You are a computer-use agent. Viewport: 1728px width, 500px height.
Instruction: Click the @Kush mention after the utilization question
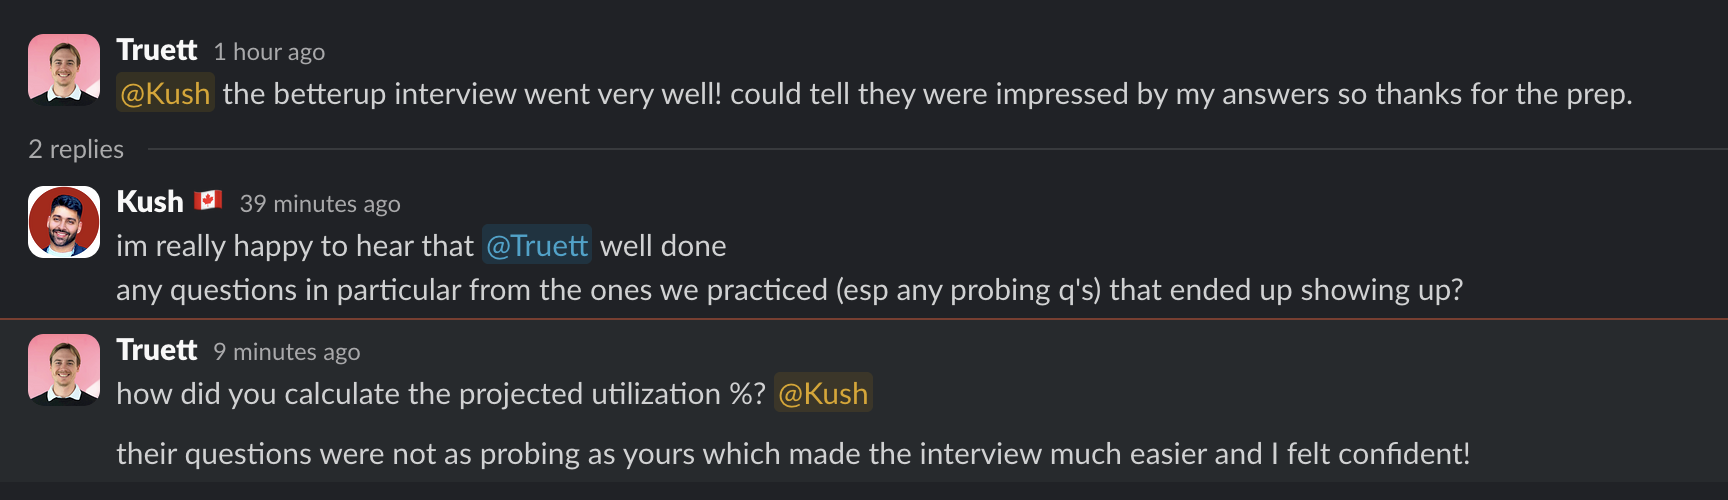point(823,394)
